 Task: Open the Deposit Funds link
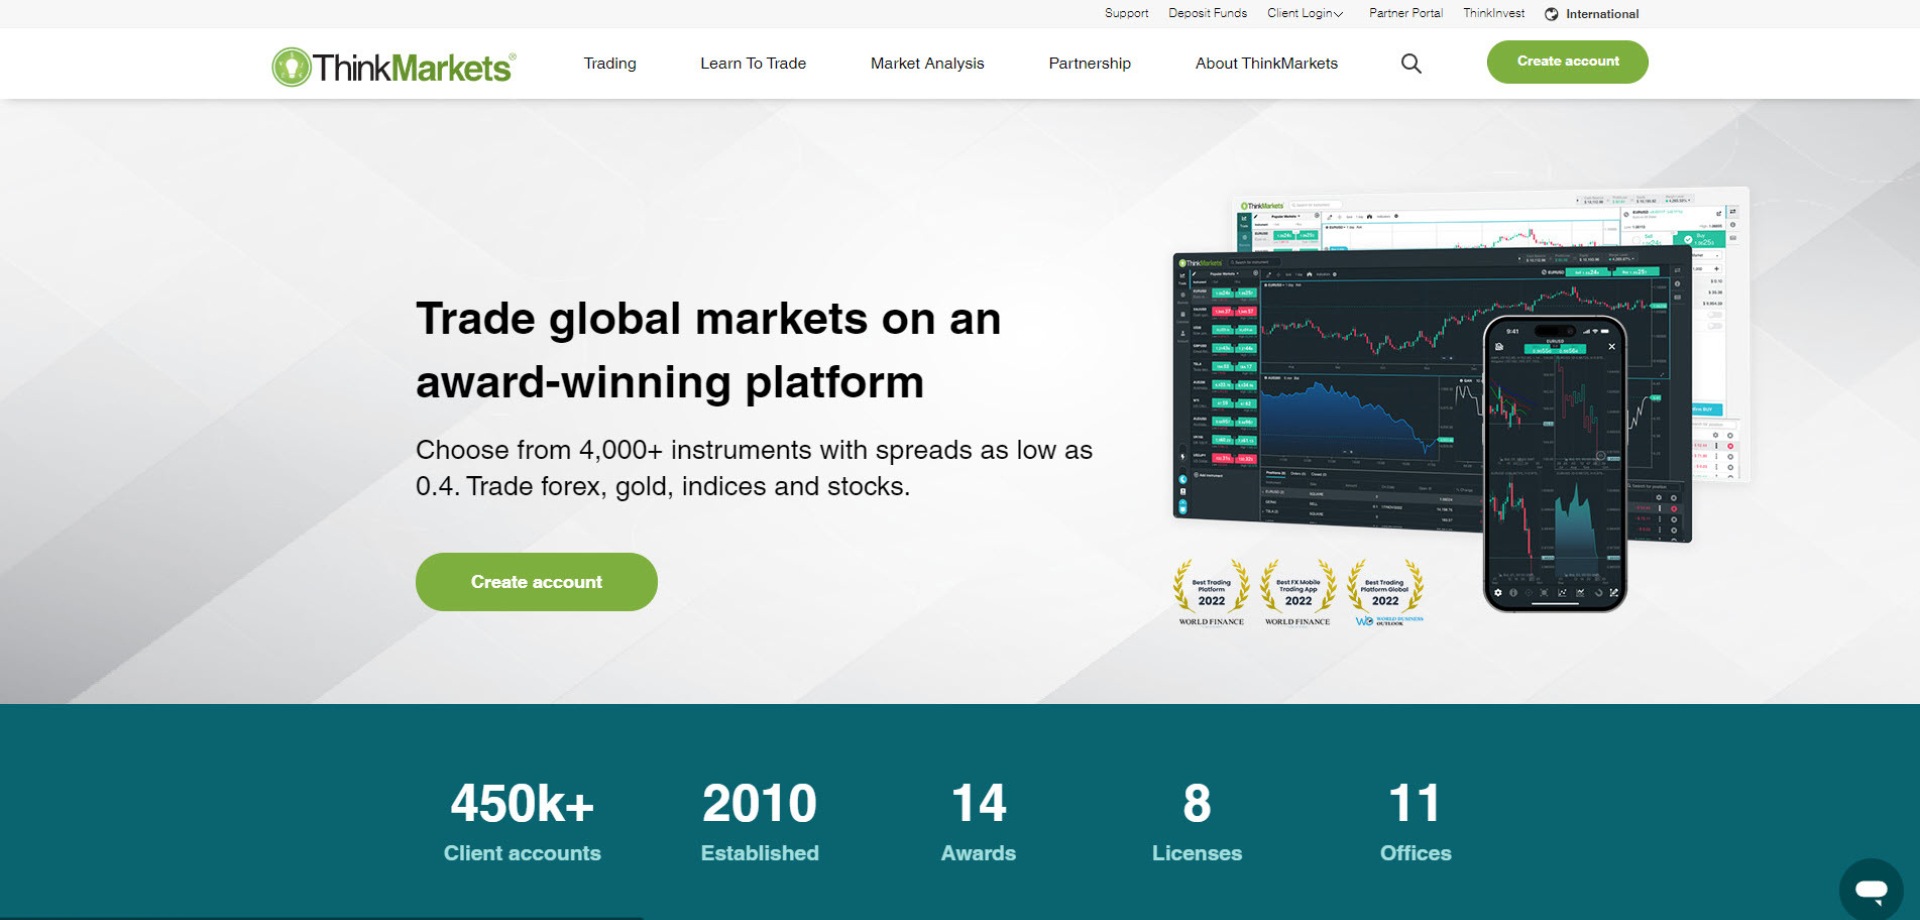(x=1207, y=13)
